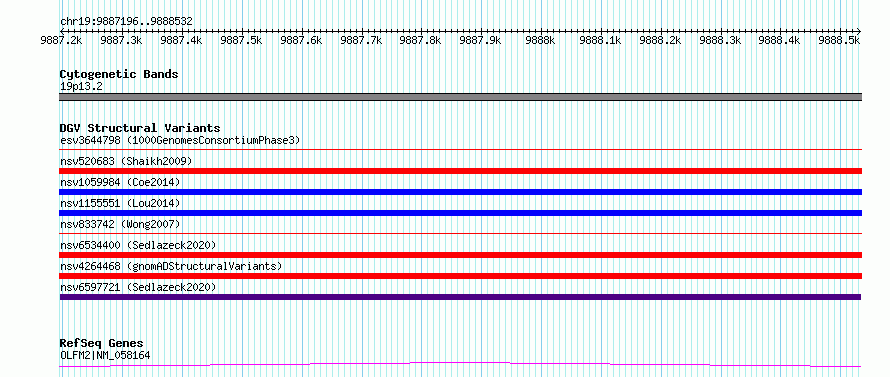Open the nsv520683 (Shaikh2009) variant label

[126, 161]
